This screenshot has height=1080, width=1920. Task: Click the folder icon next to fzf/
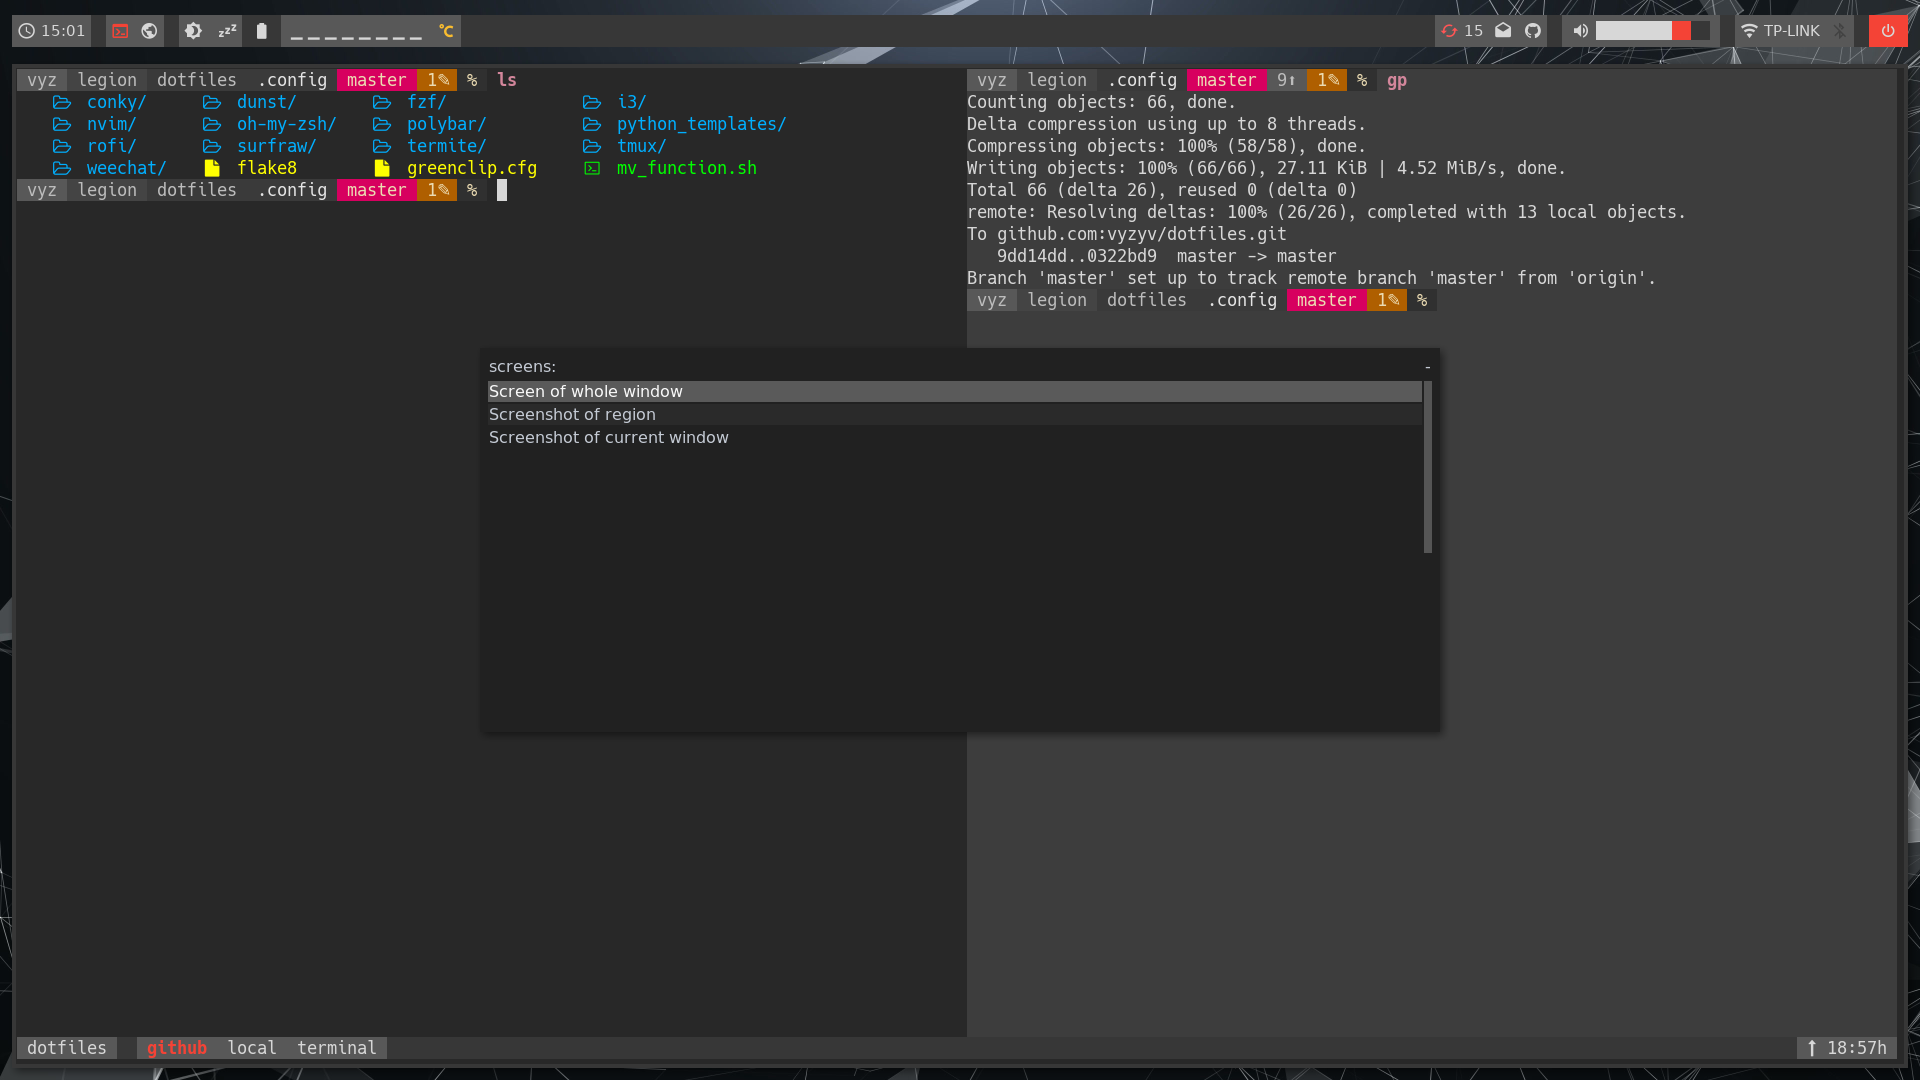382,102
